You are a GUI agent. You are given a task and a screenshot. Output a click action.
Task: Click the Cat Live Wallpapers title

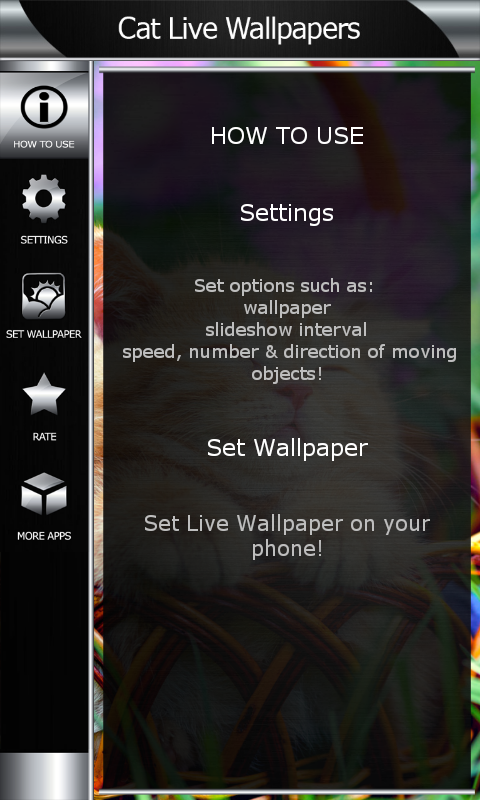pyautogui.click(x=239, y=29)
